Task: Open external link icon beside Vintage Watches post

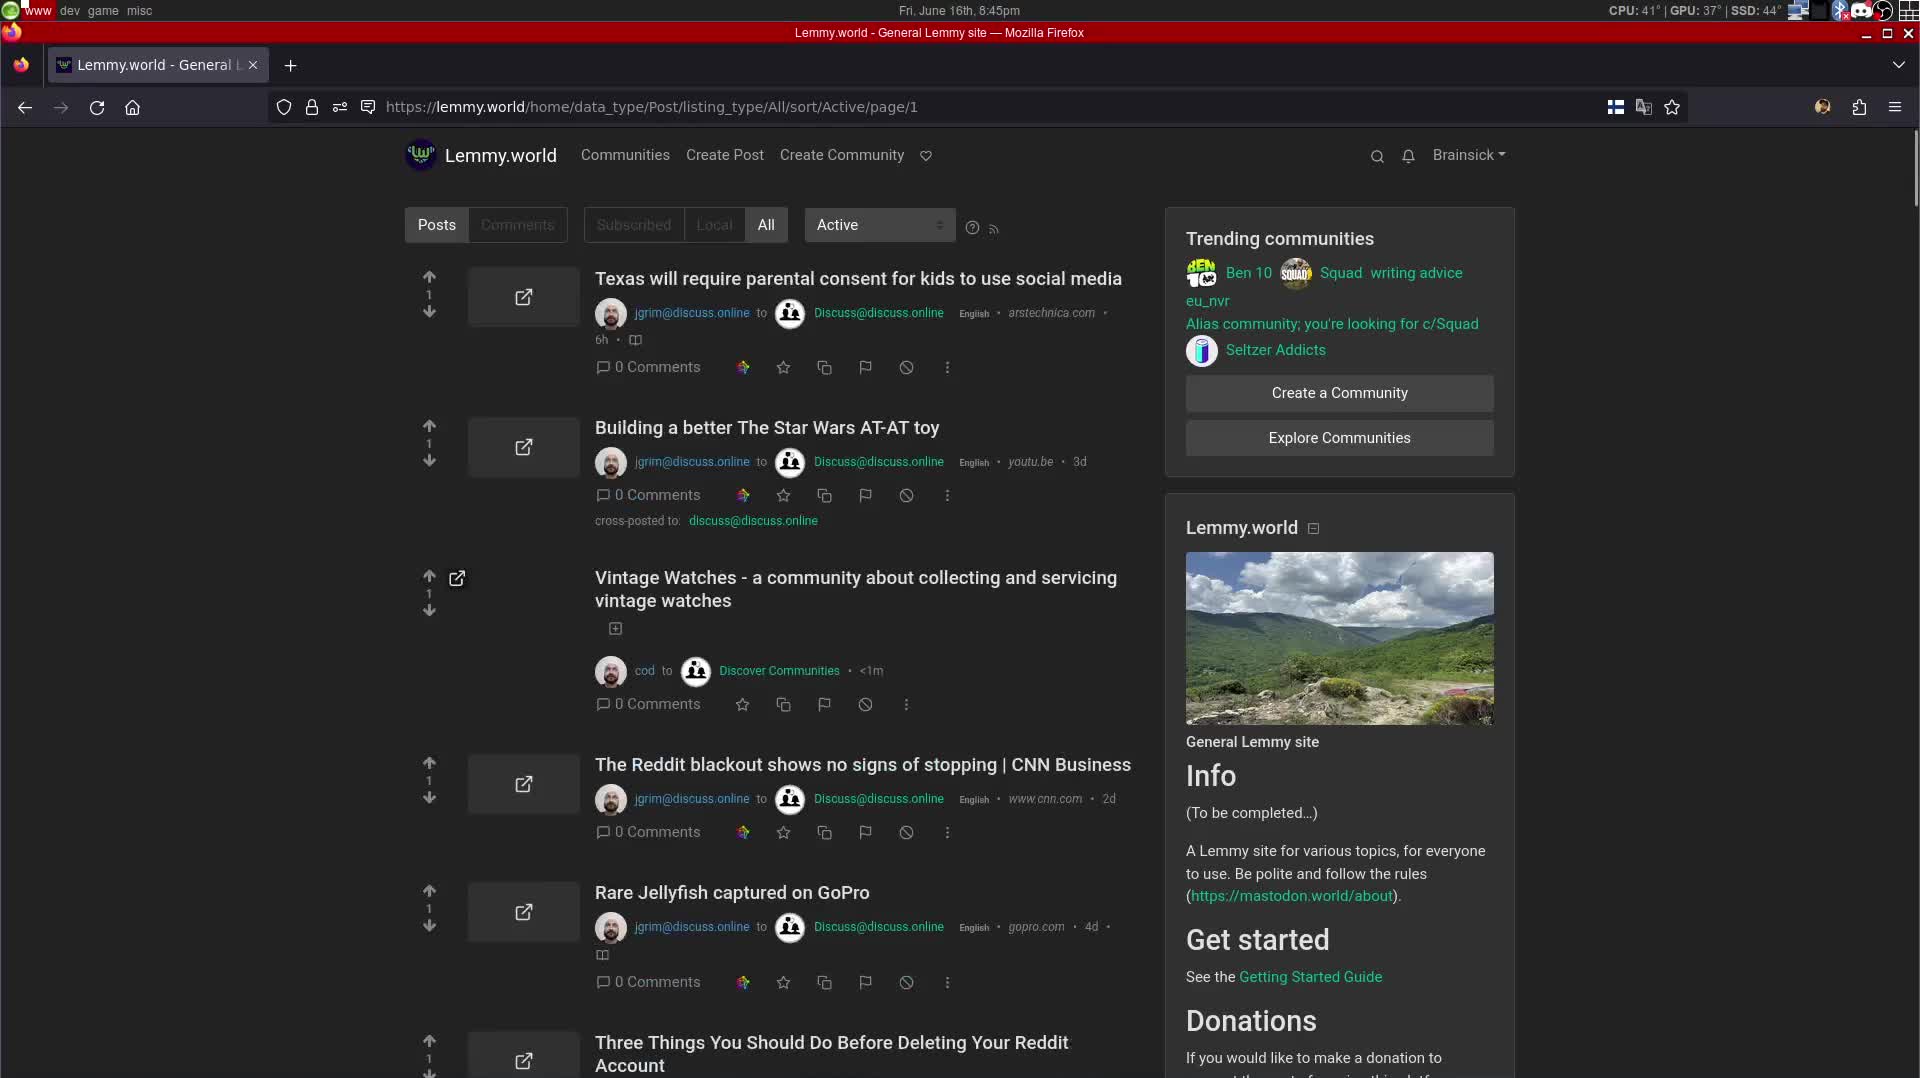Action: pyautogui.click(x=457, y=578)
